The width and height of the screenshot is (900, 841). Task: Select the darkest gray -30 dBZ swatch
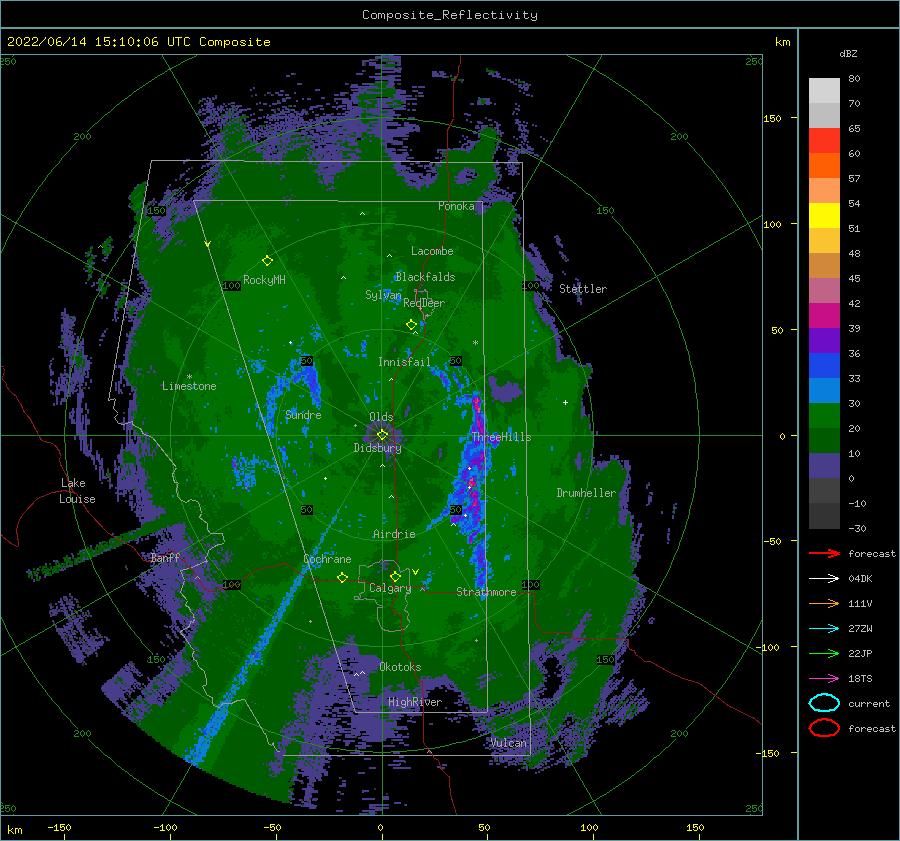pos(824,516)
